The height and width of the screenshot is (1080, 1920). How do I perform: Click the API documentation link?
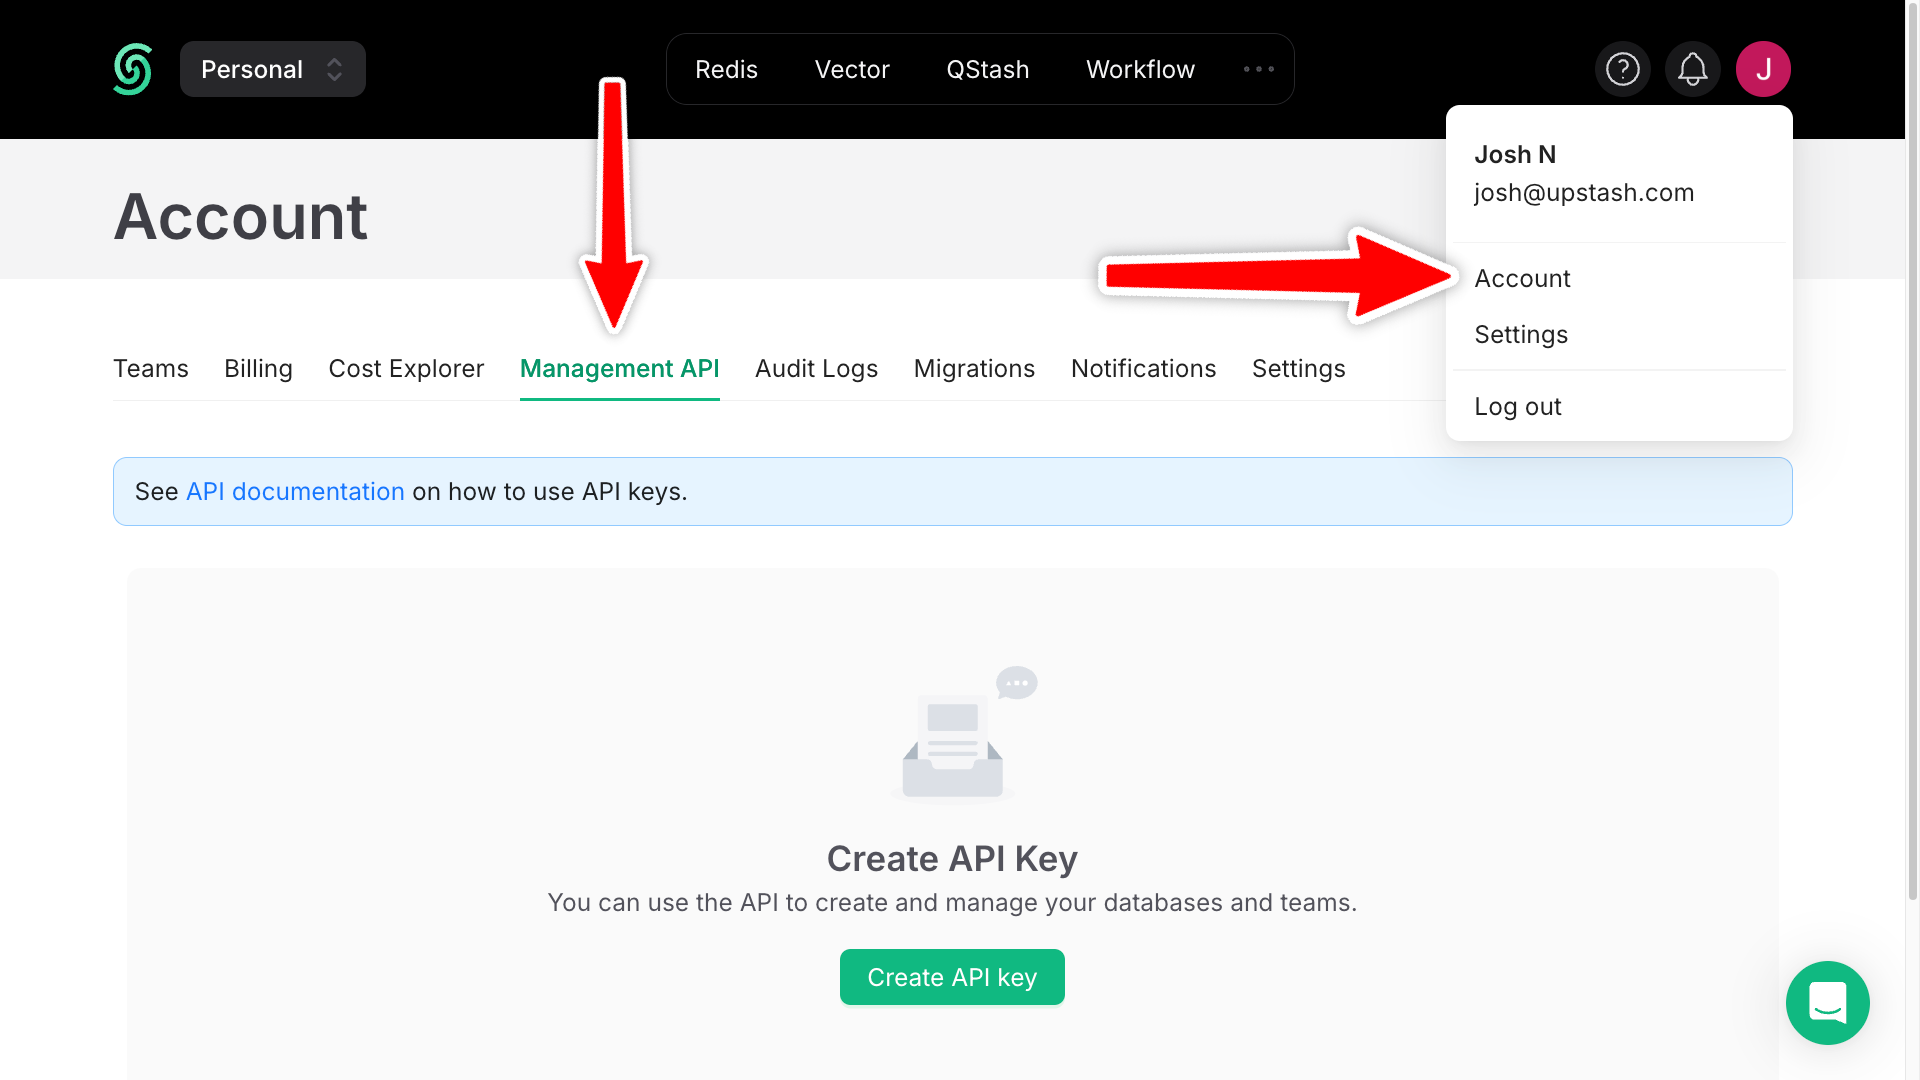(295, 492)
